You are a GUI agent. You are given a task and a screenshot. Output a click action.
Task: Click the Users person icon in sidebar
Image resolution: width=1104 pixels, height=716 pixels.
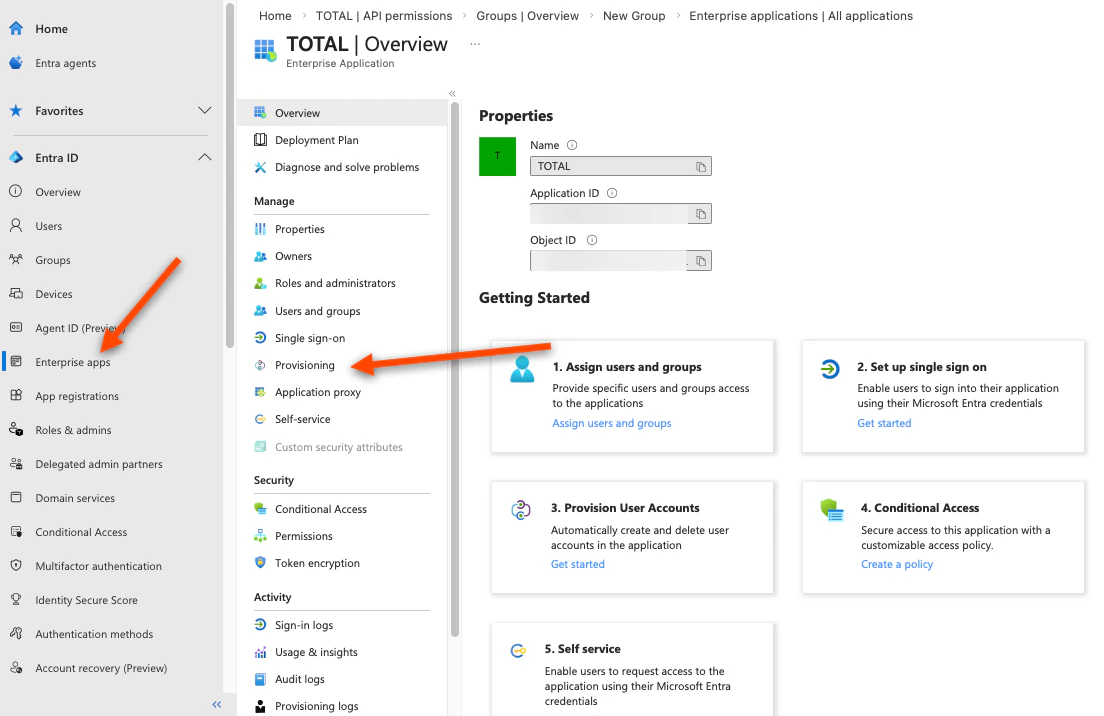pyautogui.click(x=16, y=225)
